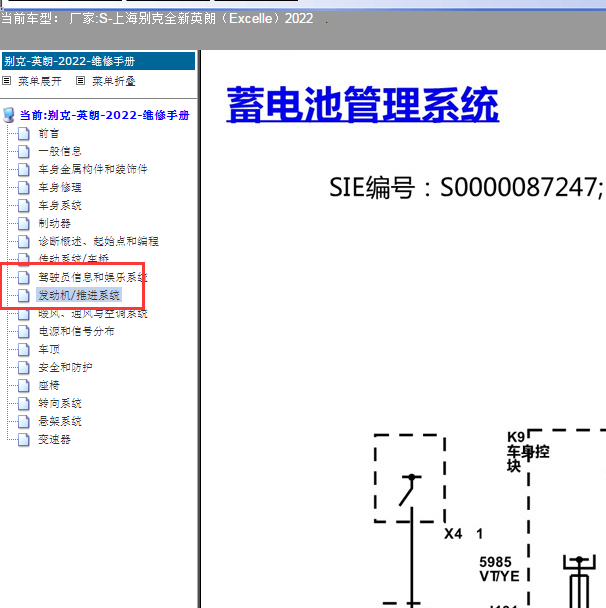Viewport: 606px width, 608px height.
Task: Open the 一般信息 chapter
Action: tap(60, 152)
